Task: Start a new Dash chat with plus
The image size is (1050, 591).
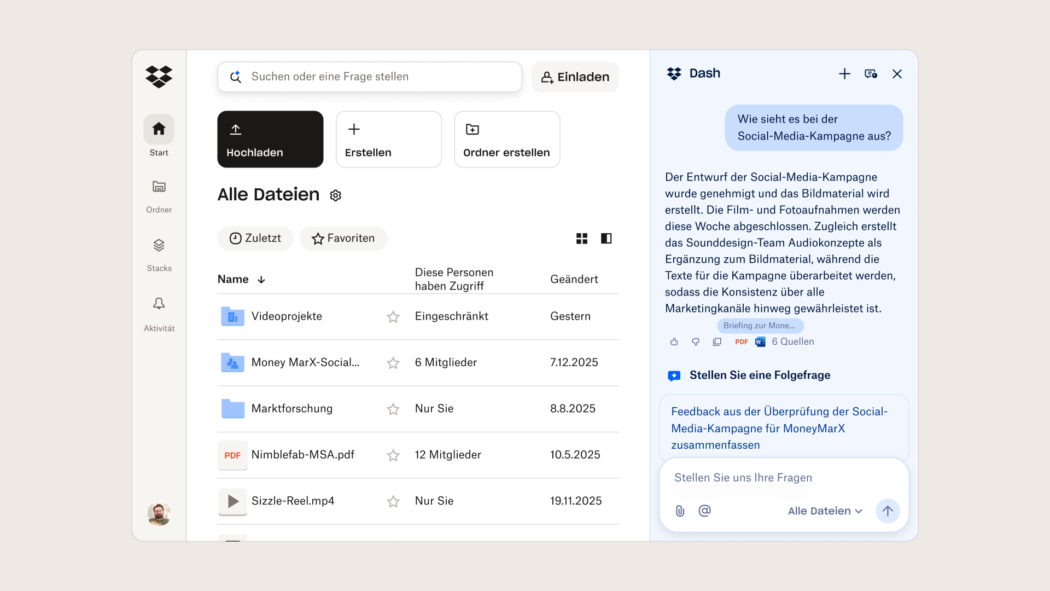Action: click(x=844, y=74)
